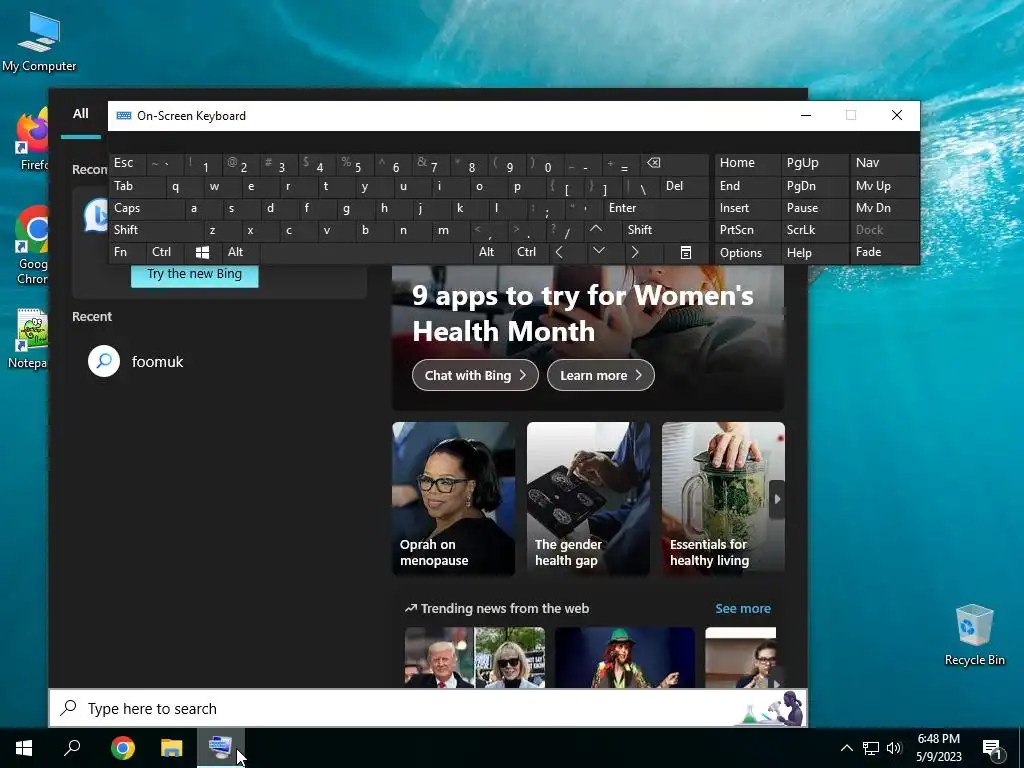The width and height of the screenshot is (1024, 768).
Task: Click the Mv Up key
Action: [x=885, y=186]
